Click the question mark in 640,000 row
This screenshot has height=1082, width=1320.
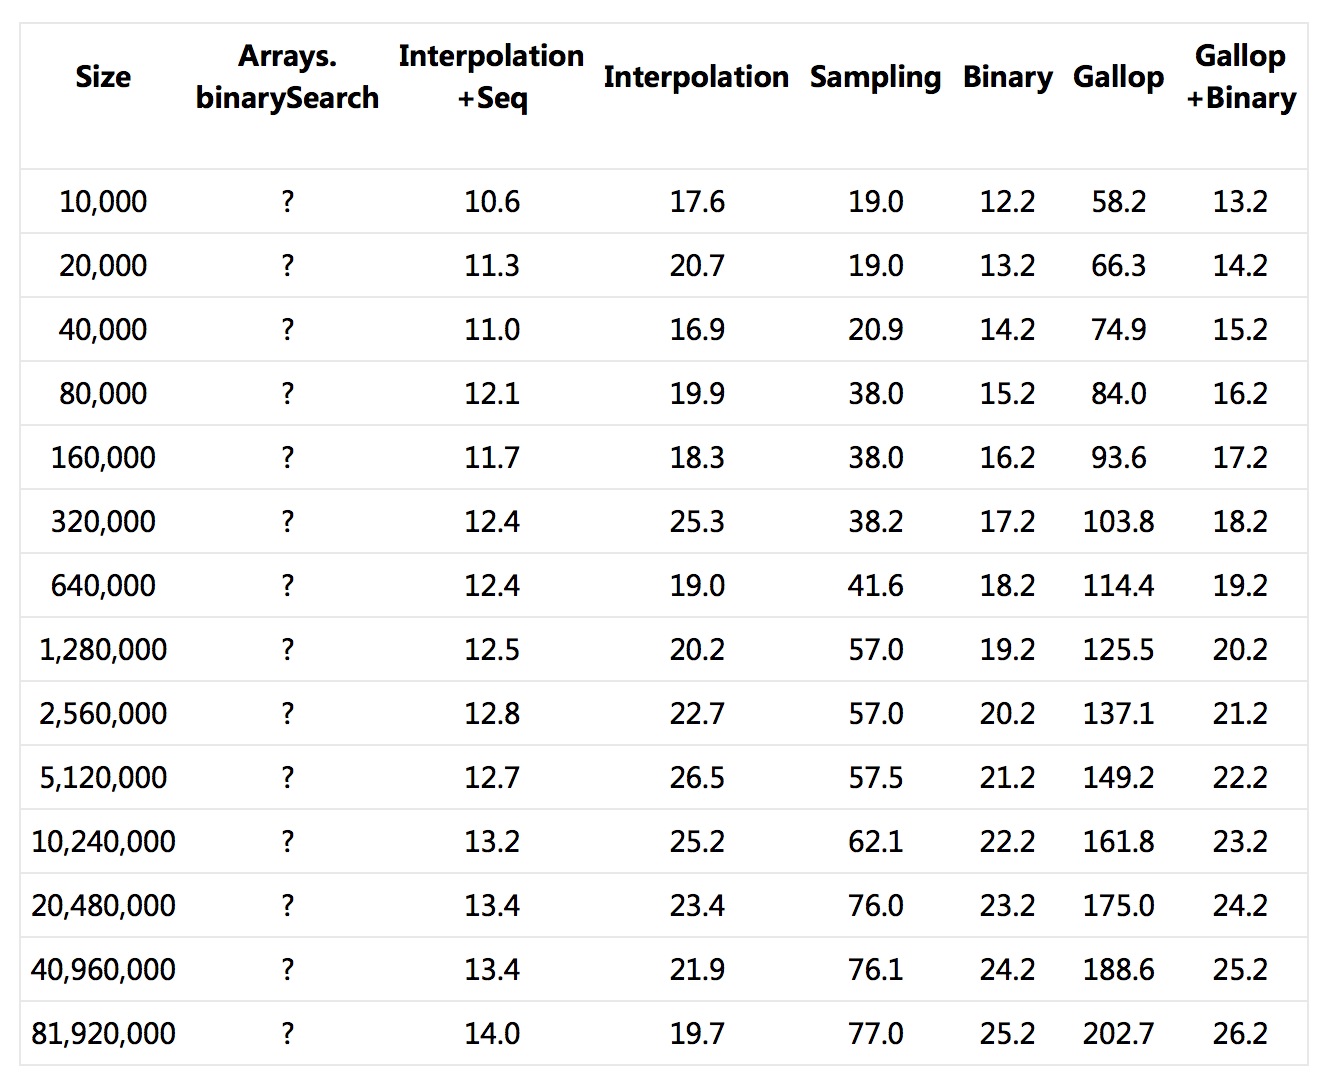(288, 585)
